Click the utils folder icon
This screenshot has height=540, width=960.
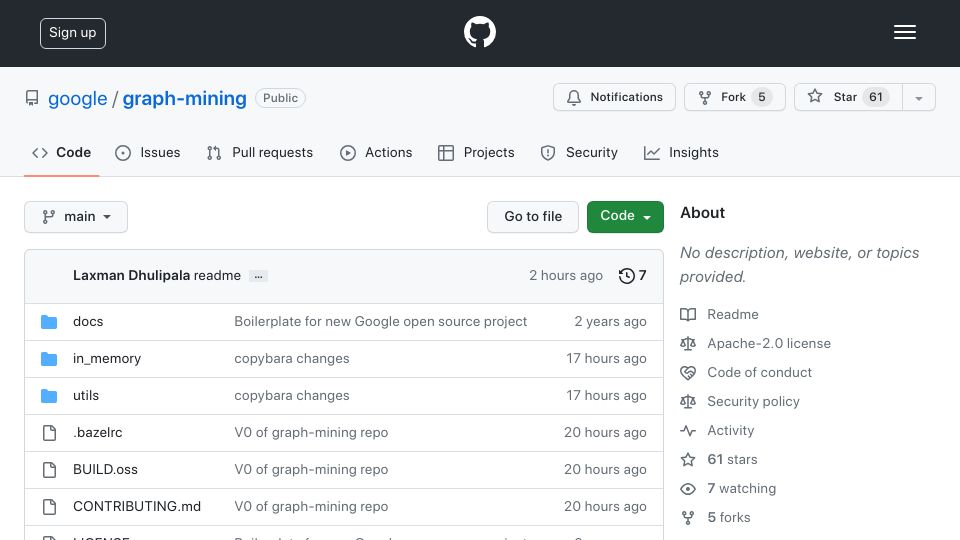pyautogui.click(x=49, y=396)
